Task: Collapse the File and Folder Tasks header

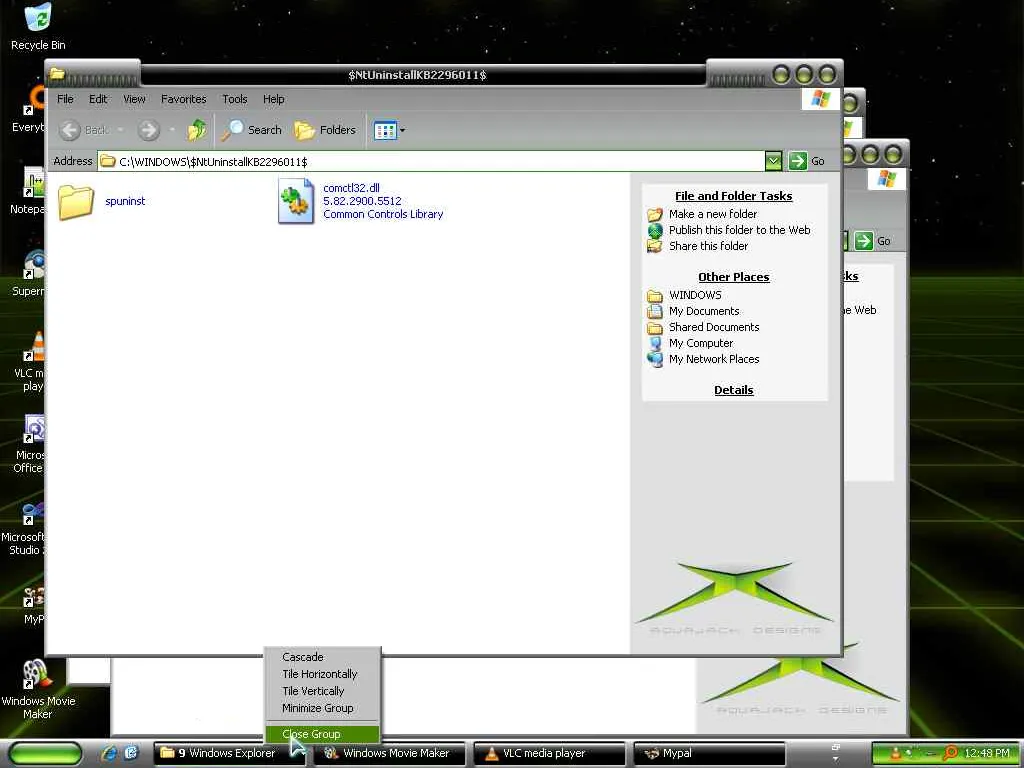Action: (x=733, y=196)
